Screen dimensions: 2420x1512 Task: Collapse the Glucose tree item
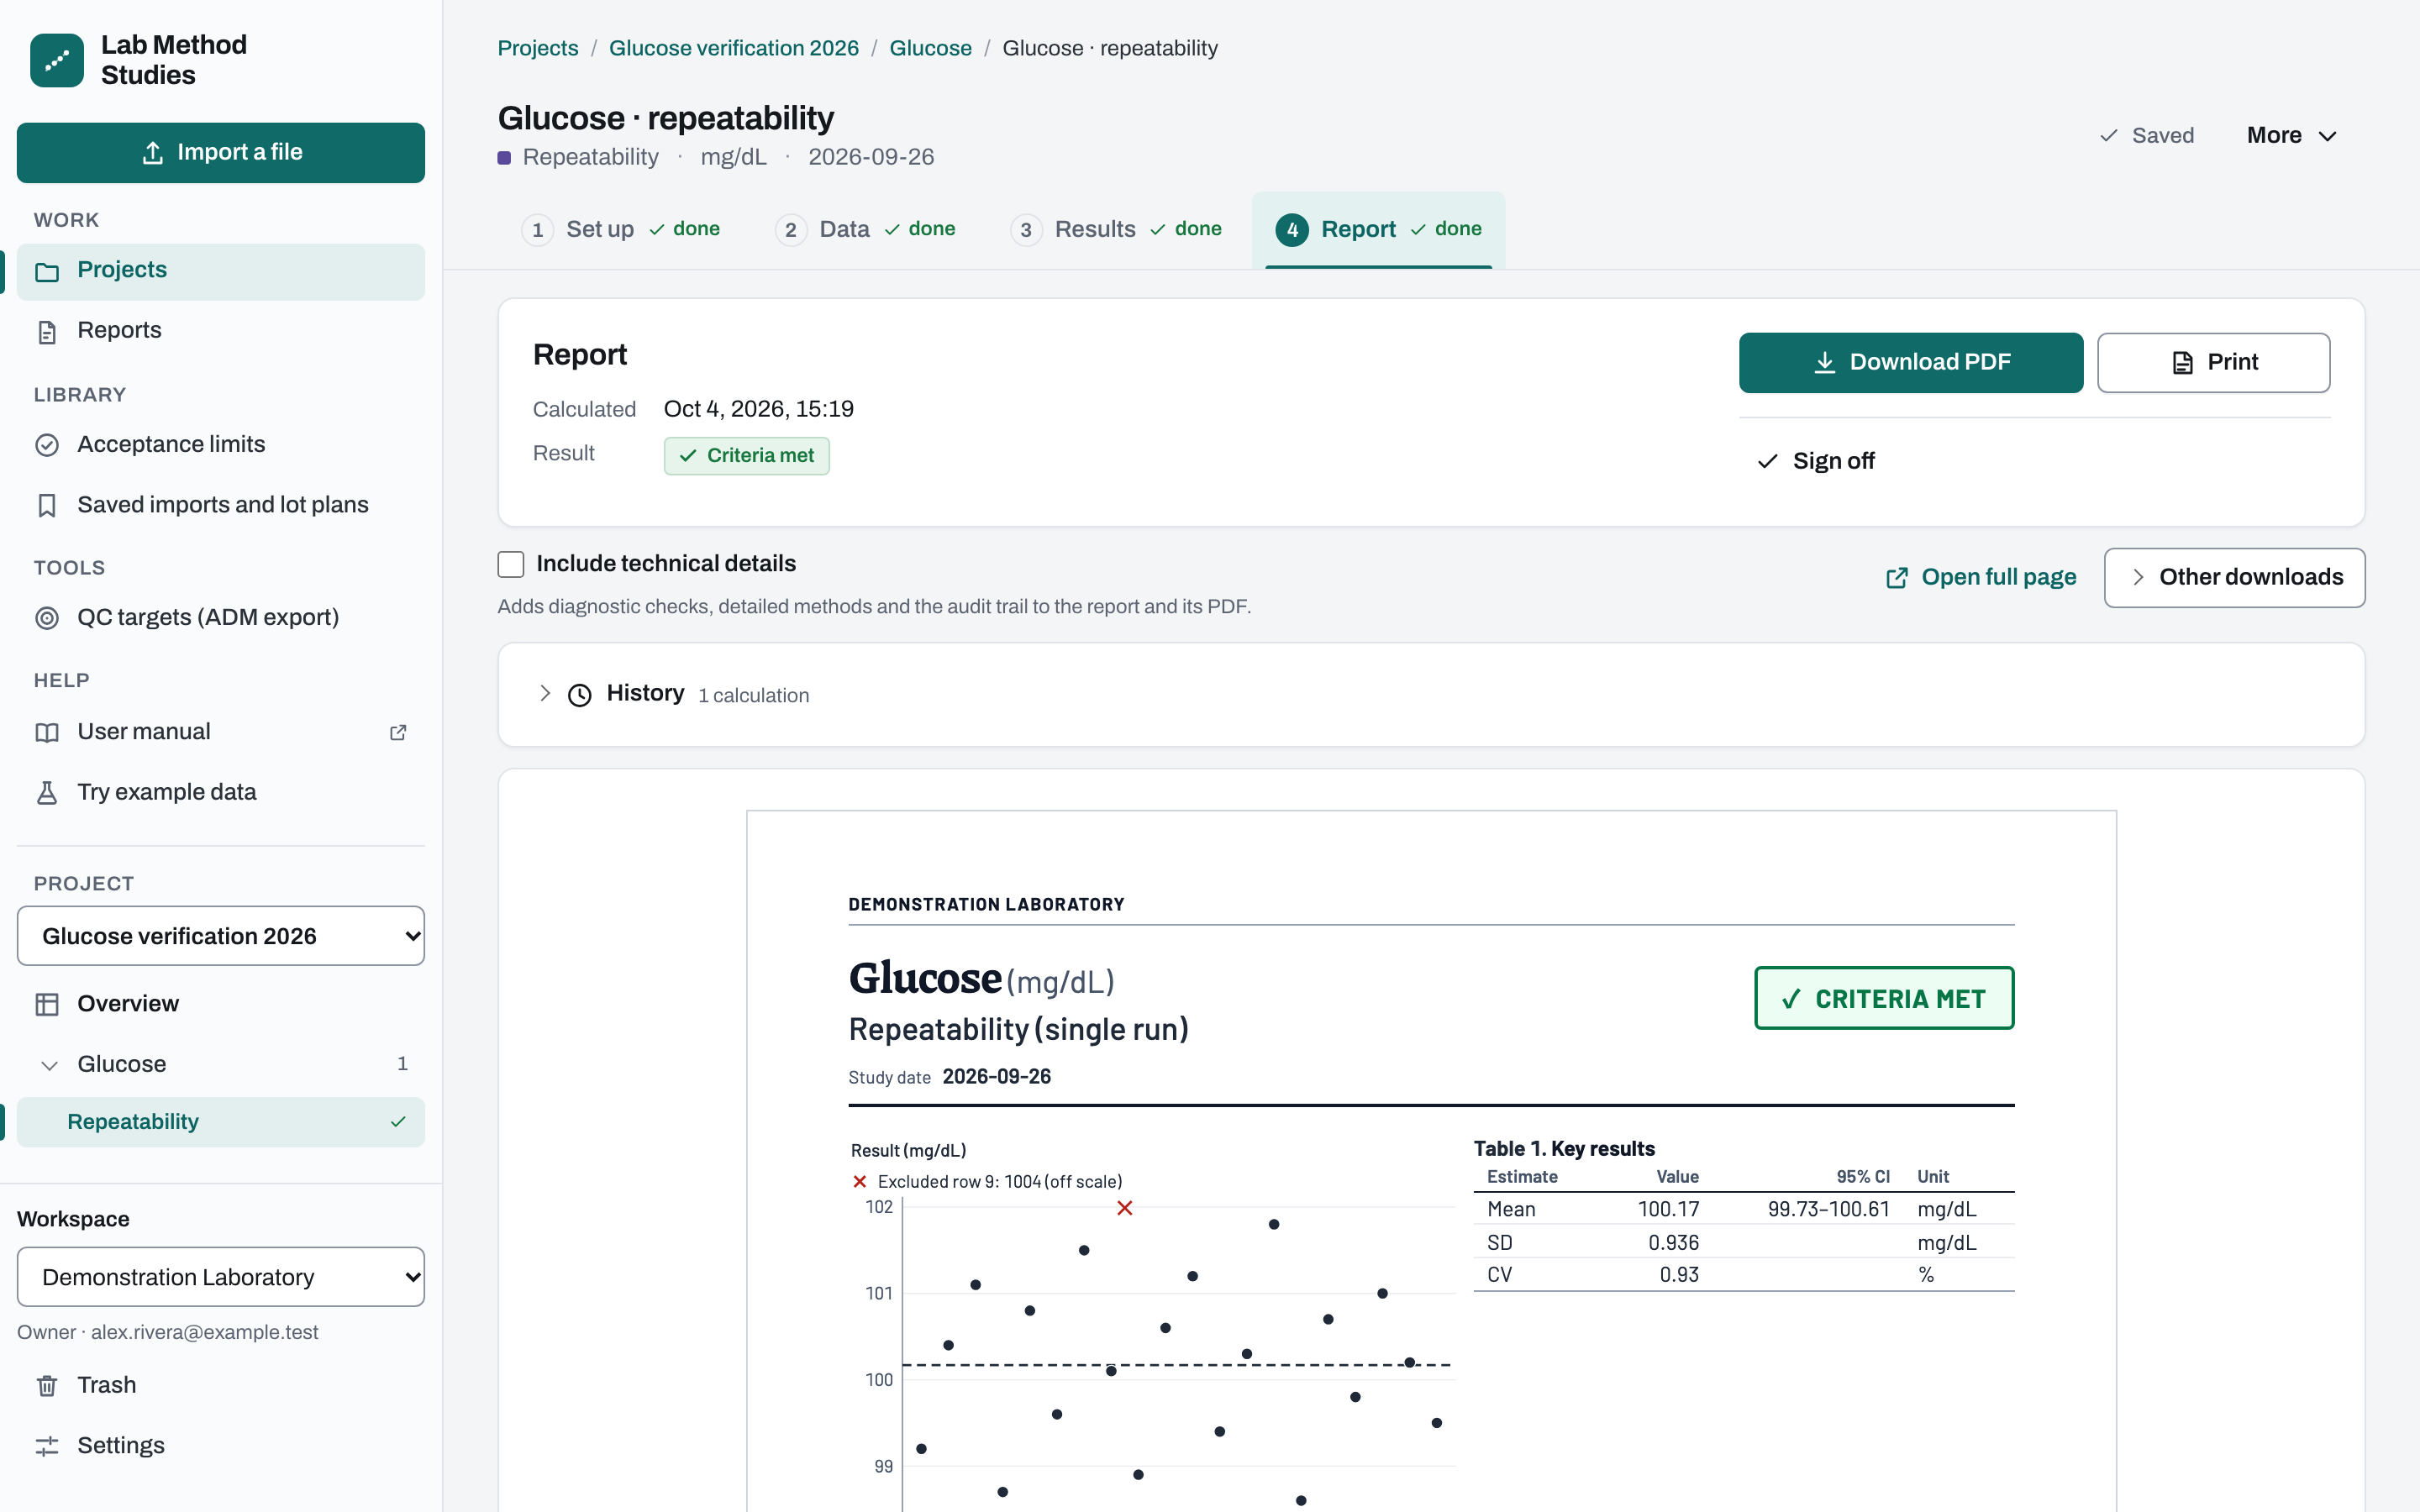49,1065
